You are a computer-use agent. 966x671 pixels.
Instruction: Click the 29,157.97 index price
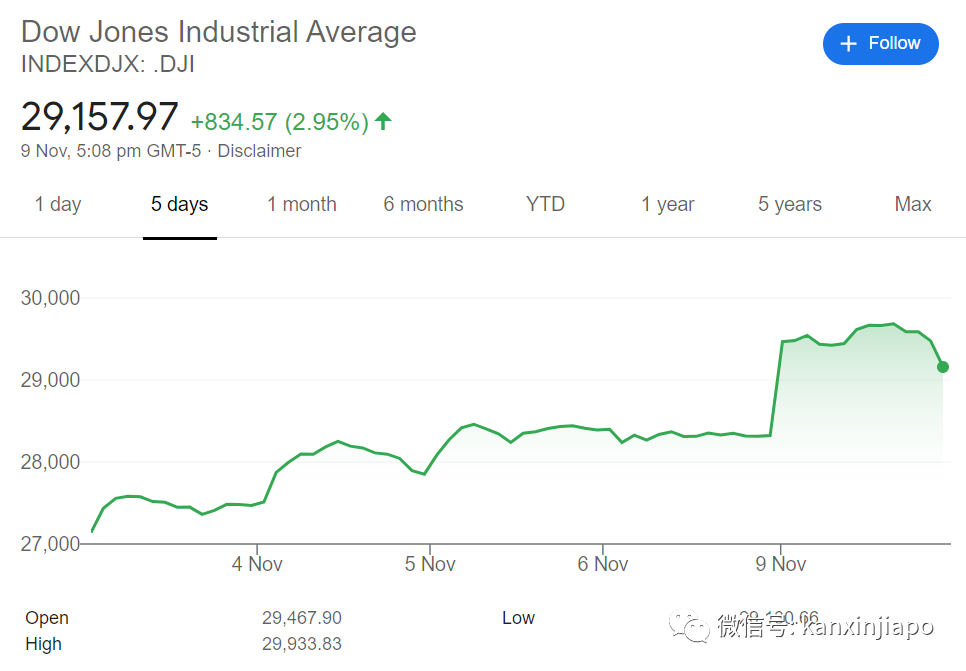(x=100, y=117)
